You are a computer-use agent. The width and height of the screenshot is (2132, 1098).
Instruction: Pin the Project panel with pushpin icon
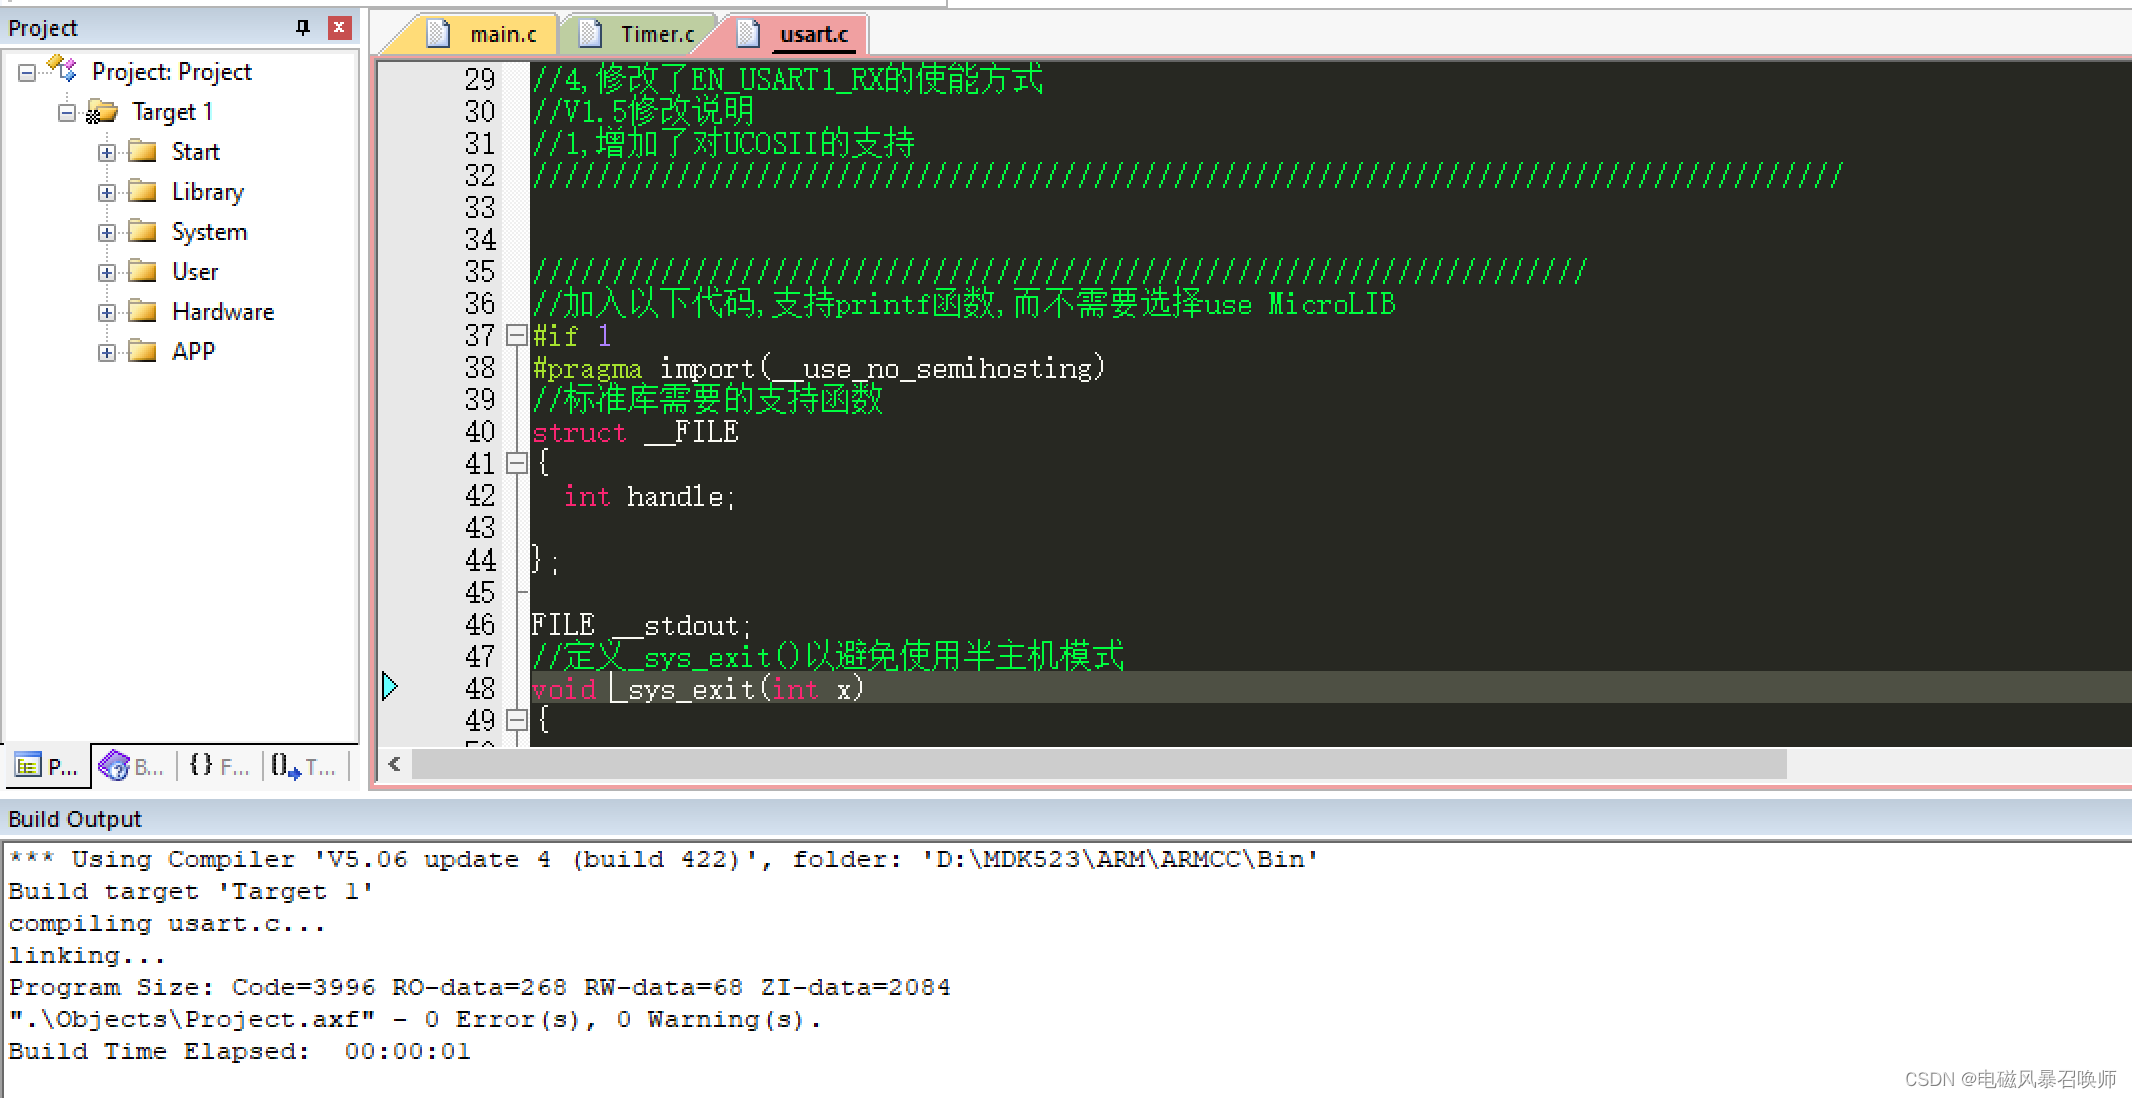tap(303, 27)
